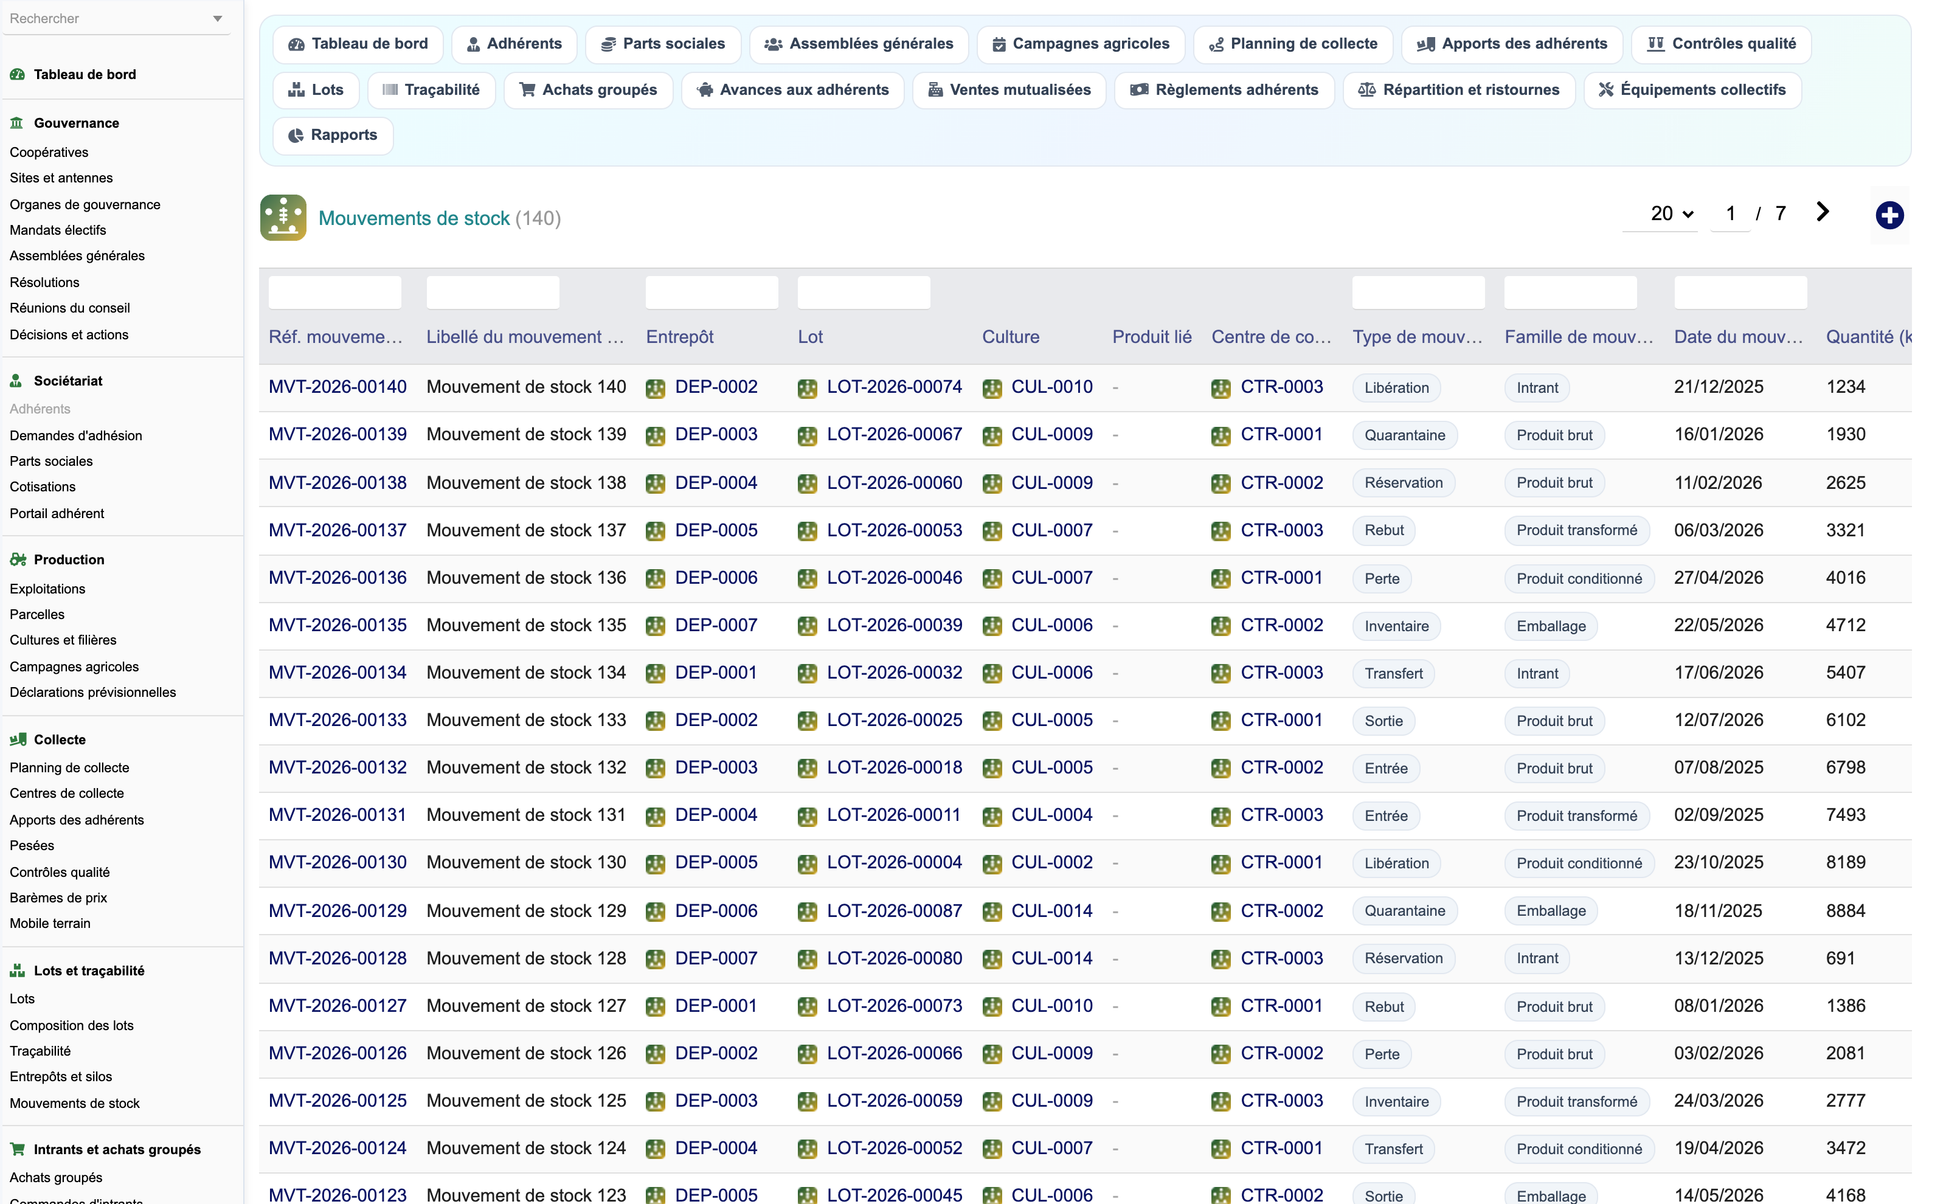The image size is (1946, 1204).
Task: Open Réunions du conseil sidebar item
Action: click(70, 308)
